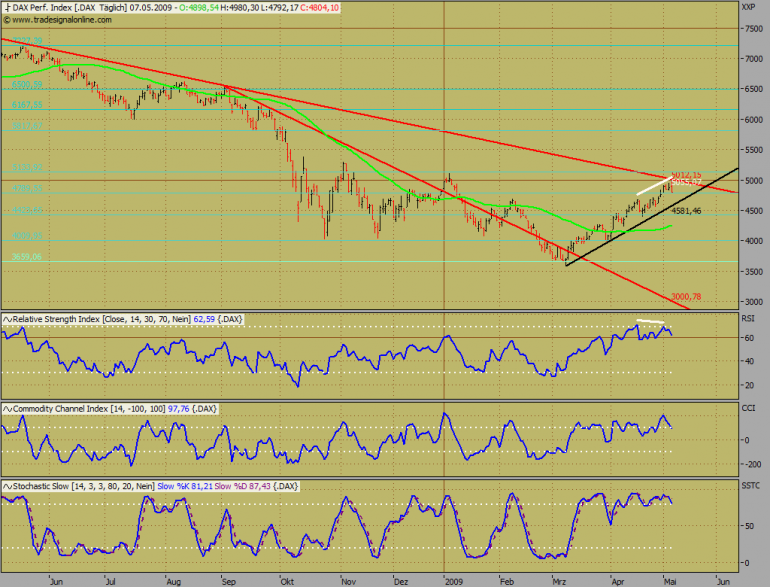770x587 pixels.
Task: Select the 6167,55 level label
Action: click(27, 105)
